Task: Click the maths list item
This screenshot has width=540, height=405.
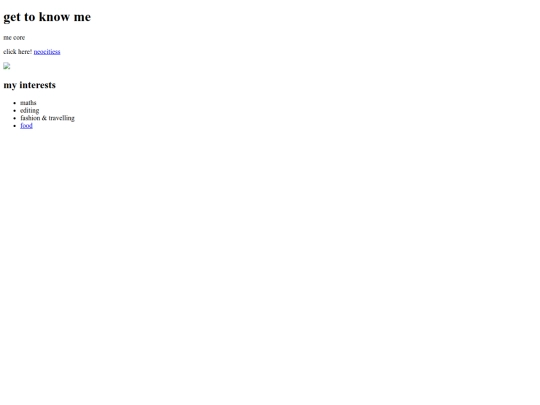Action: click(28, 103)
